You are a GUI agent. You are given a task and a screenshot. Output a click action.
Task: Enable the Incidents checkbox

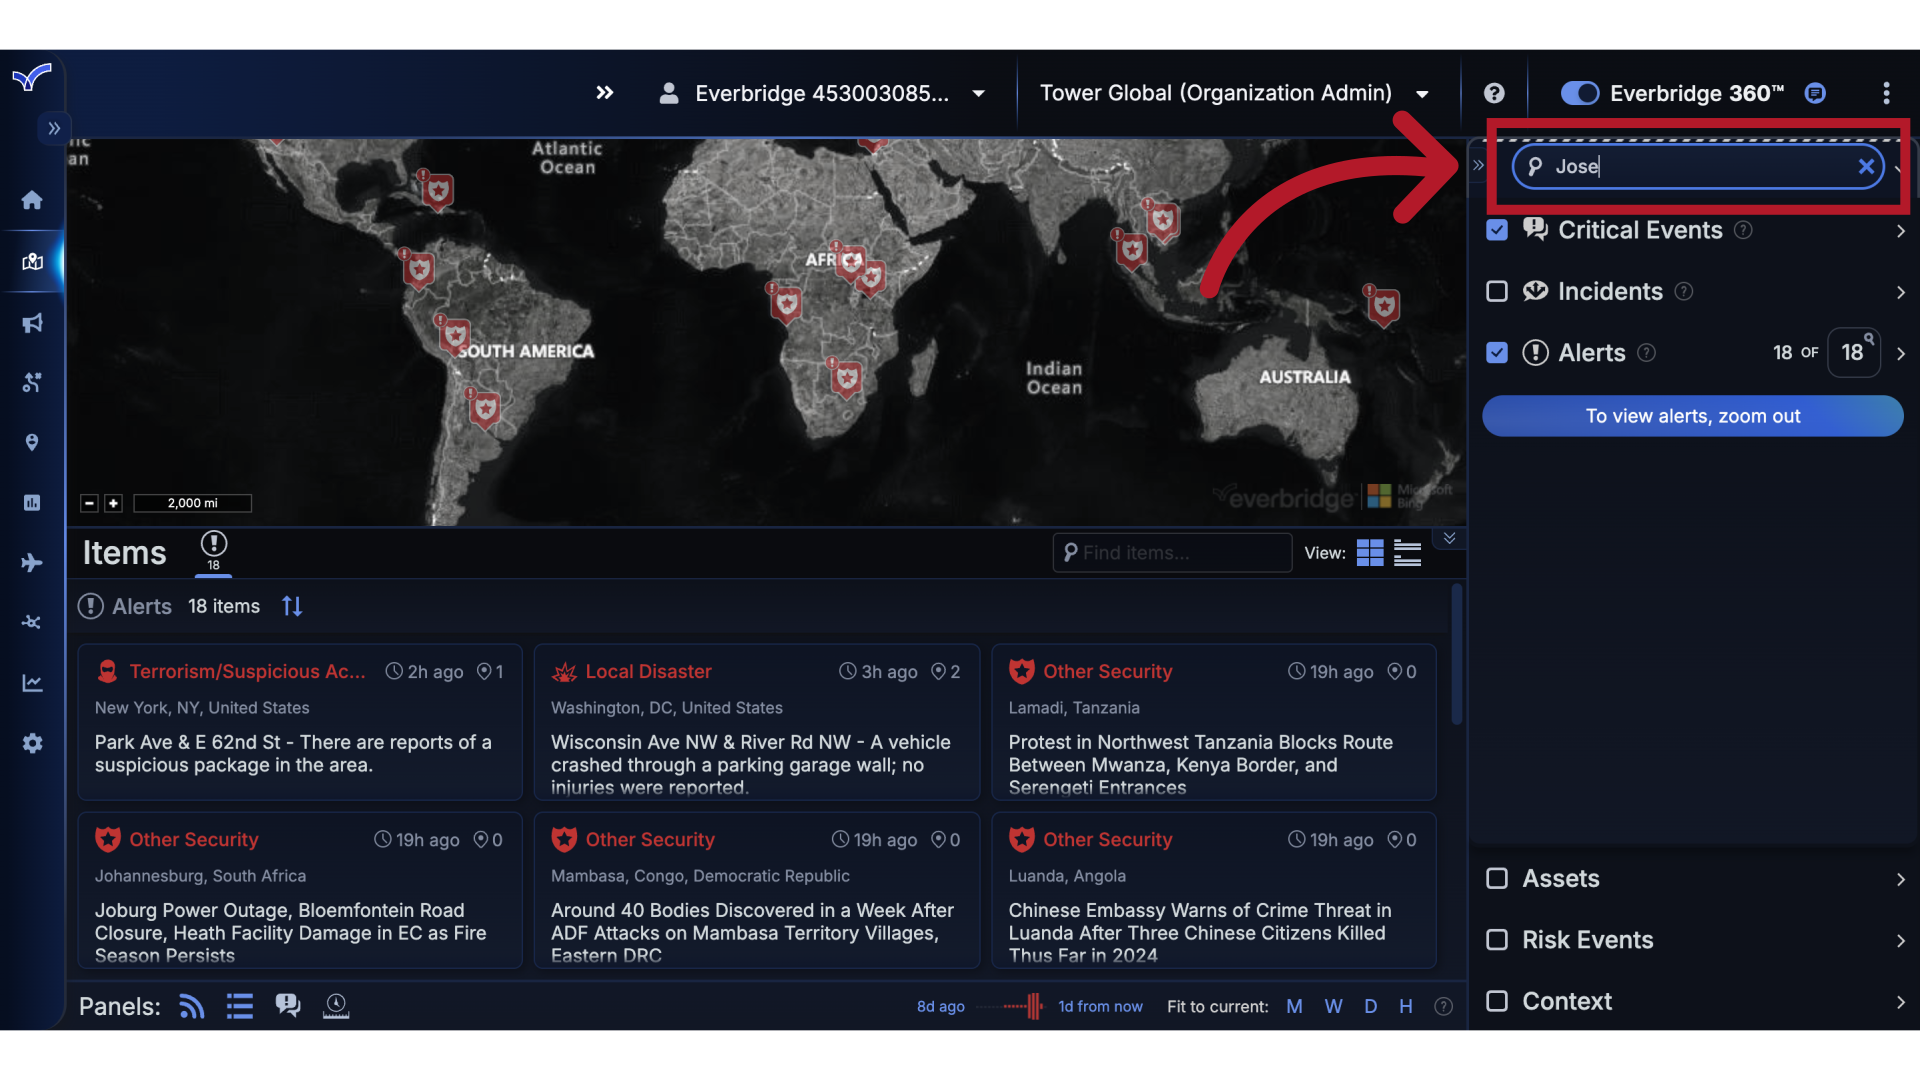coord(1497,291)
